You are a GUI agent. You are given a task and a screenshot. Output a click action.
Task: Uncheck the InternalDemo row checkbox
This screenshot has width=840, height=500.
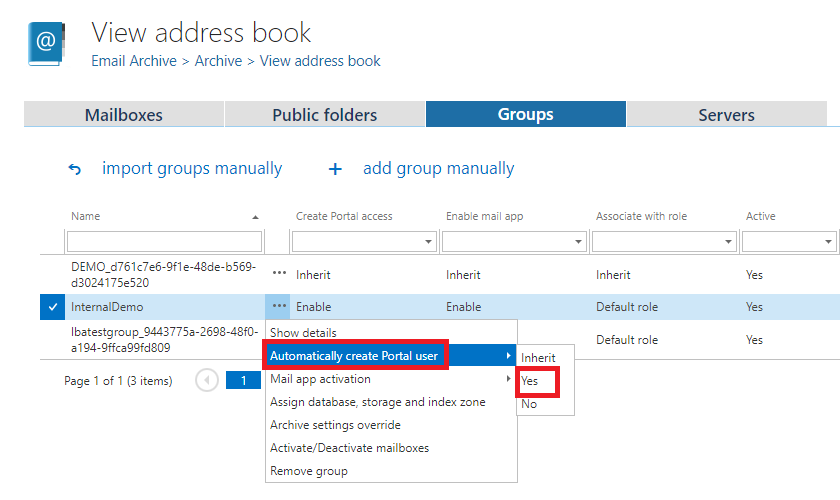tap(53, 307)
